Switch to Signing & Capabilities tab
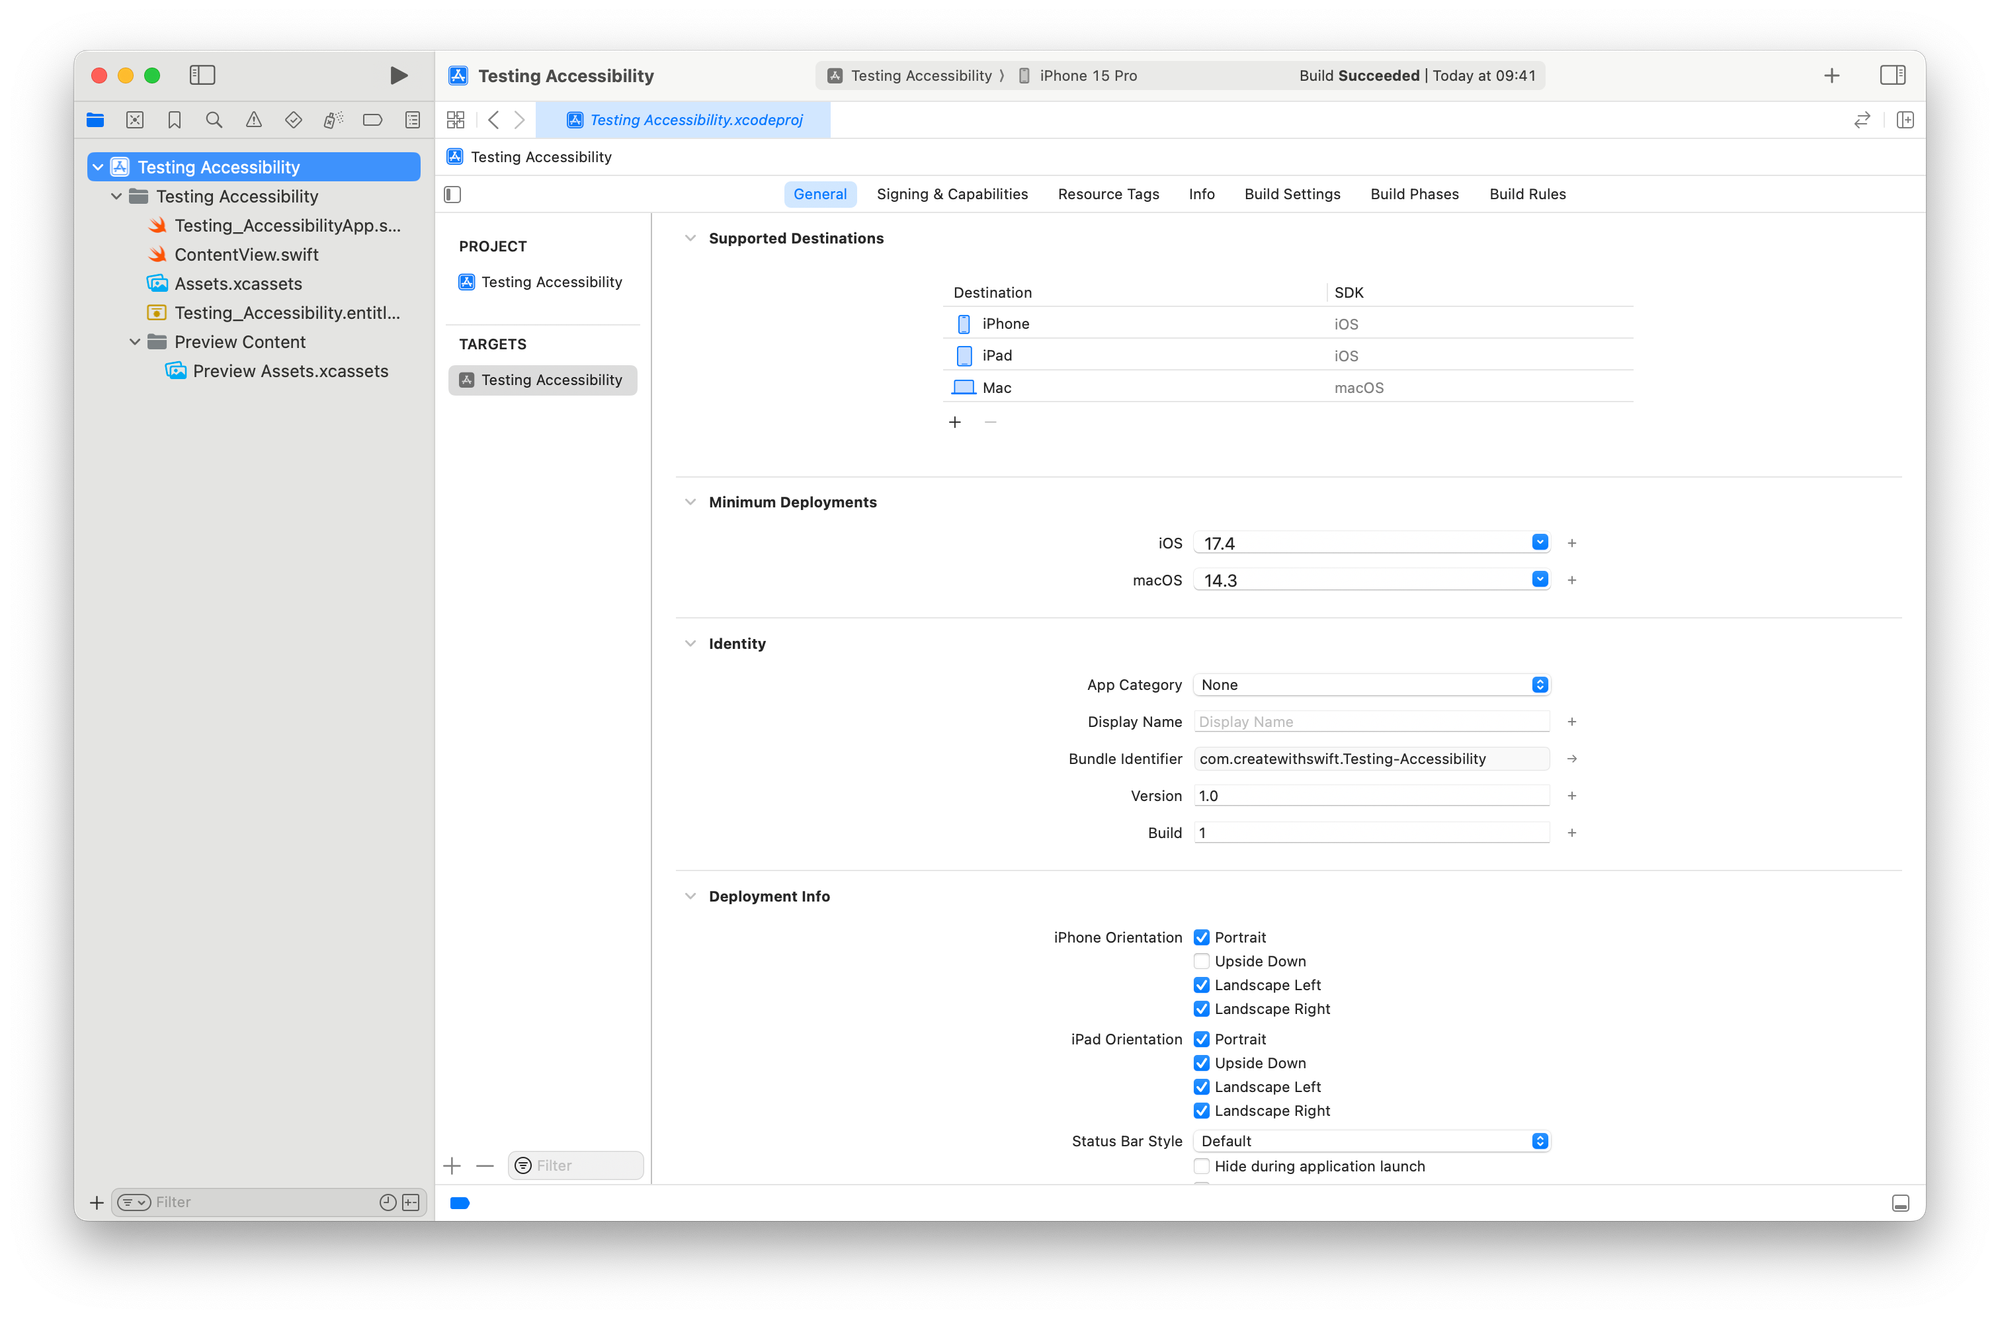Screen dimensions: 2000x1319 (952, 193)
